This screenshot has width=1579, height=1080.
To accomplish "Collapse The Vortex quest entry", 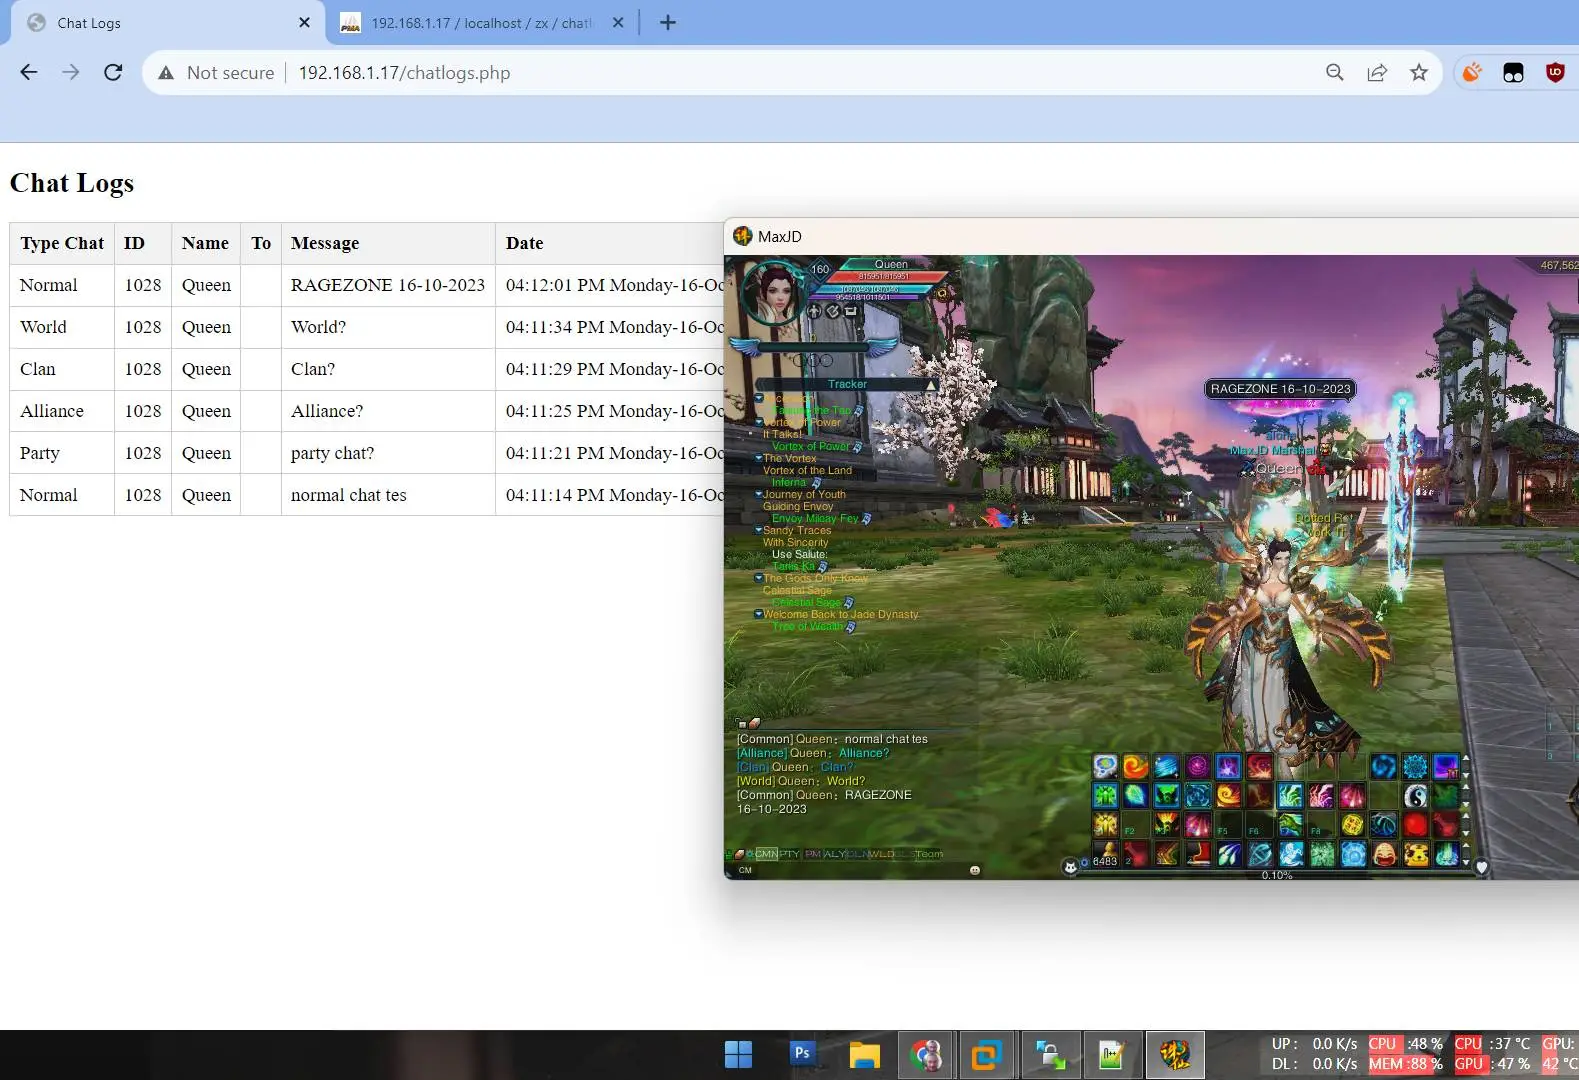I will point(759,458).
